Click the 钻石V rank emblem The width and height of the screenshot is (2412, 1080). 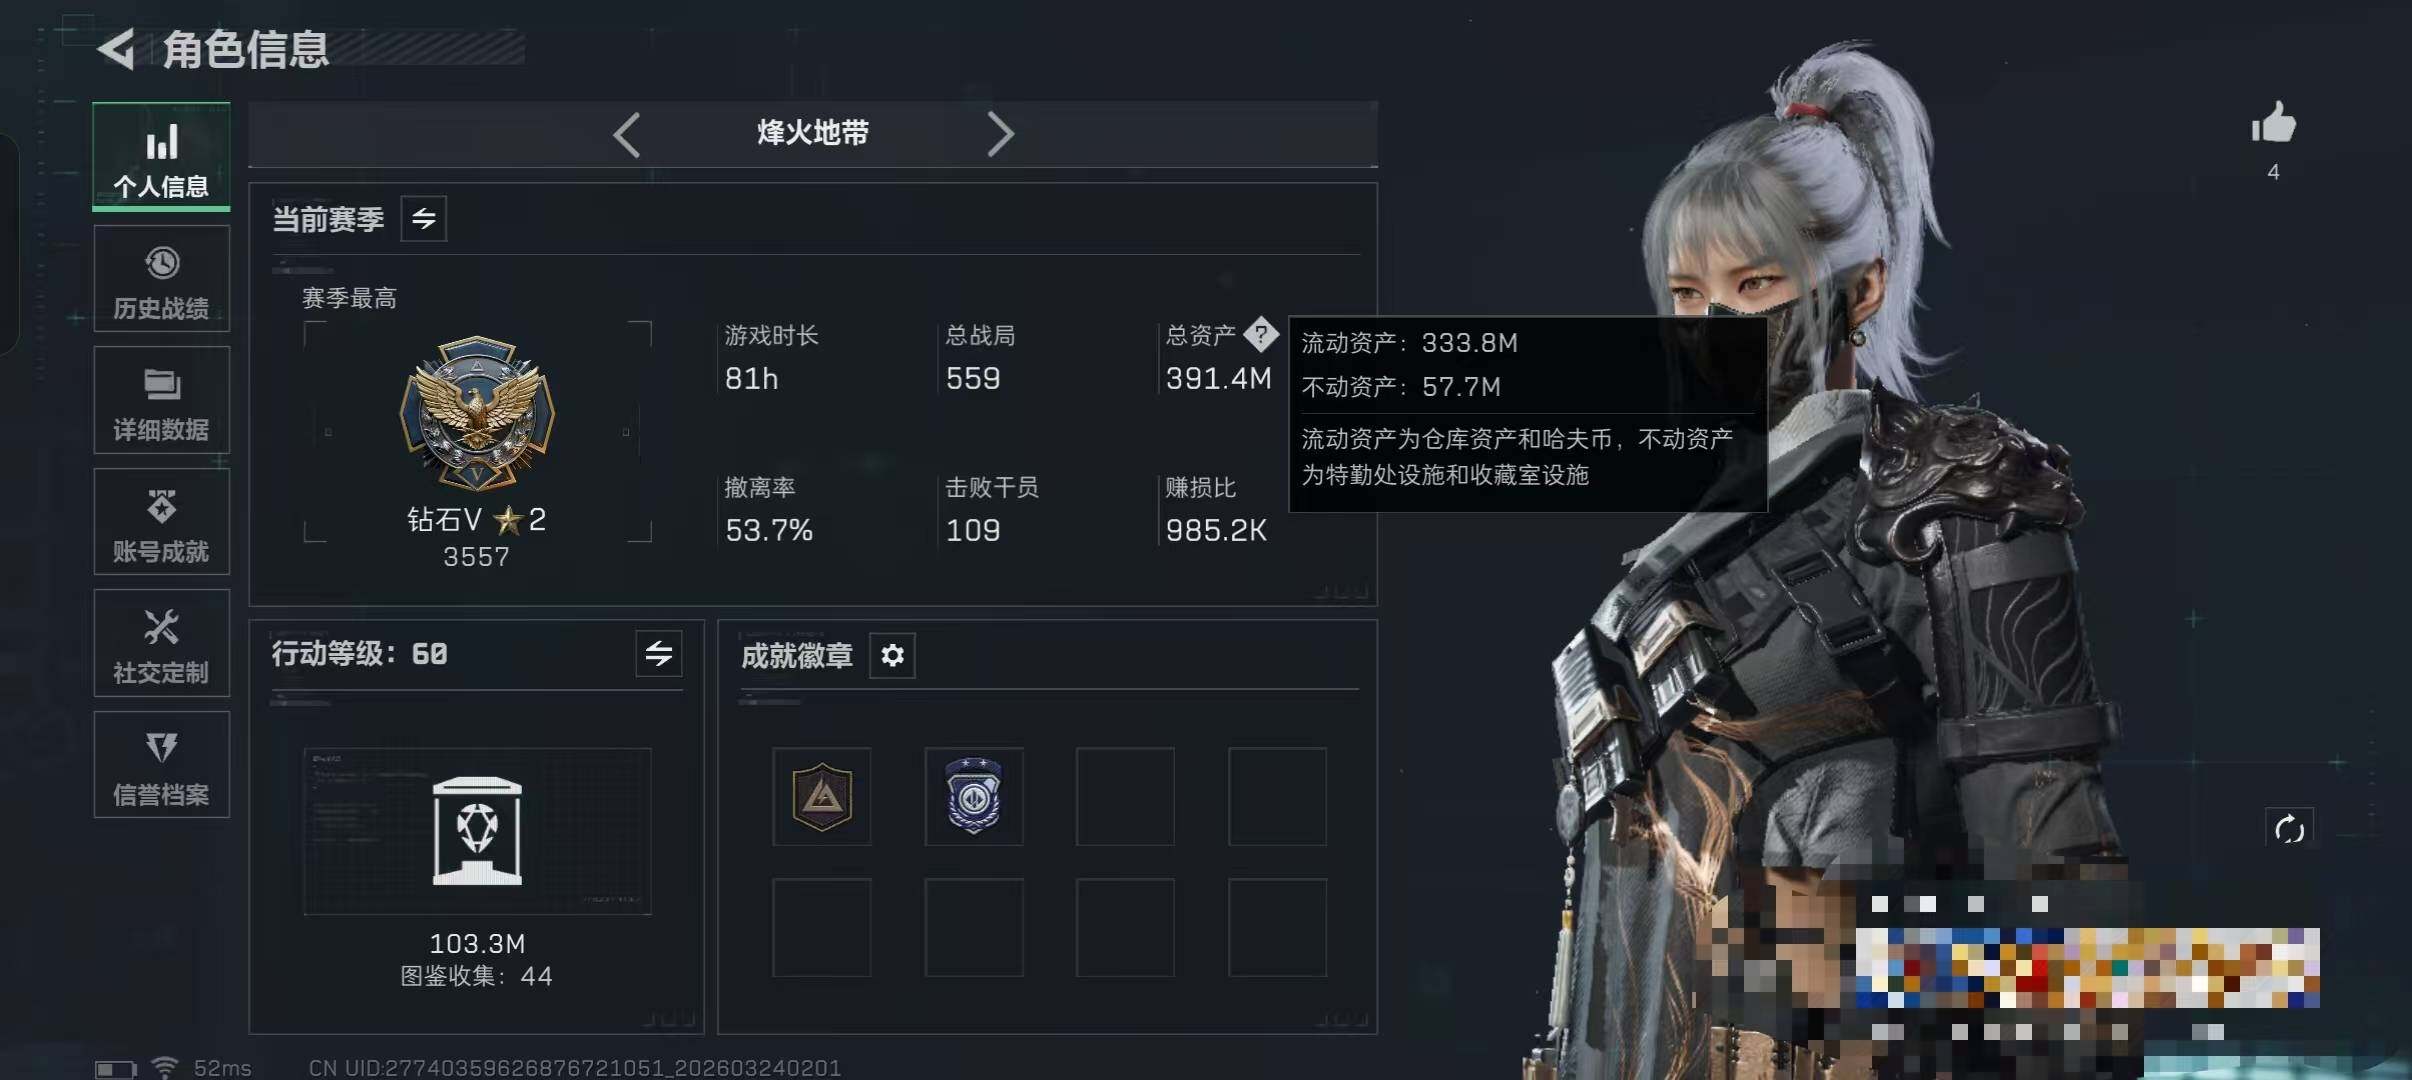[x=477, y=413]
